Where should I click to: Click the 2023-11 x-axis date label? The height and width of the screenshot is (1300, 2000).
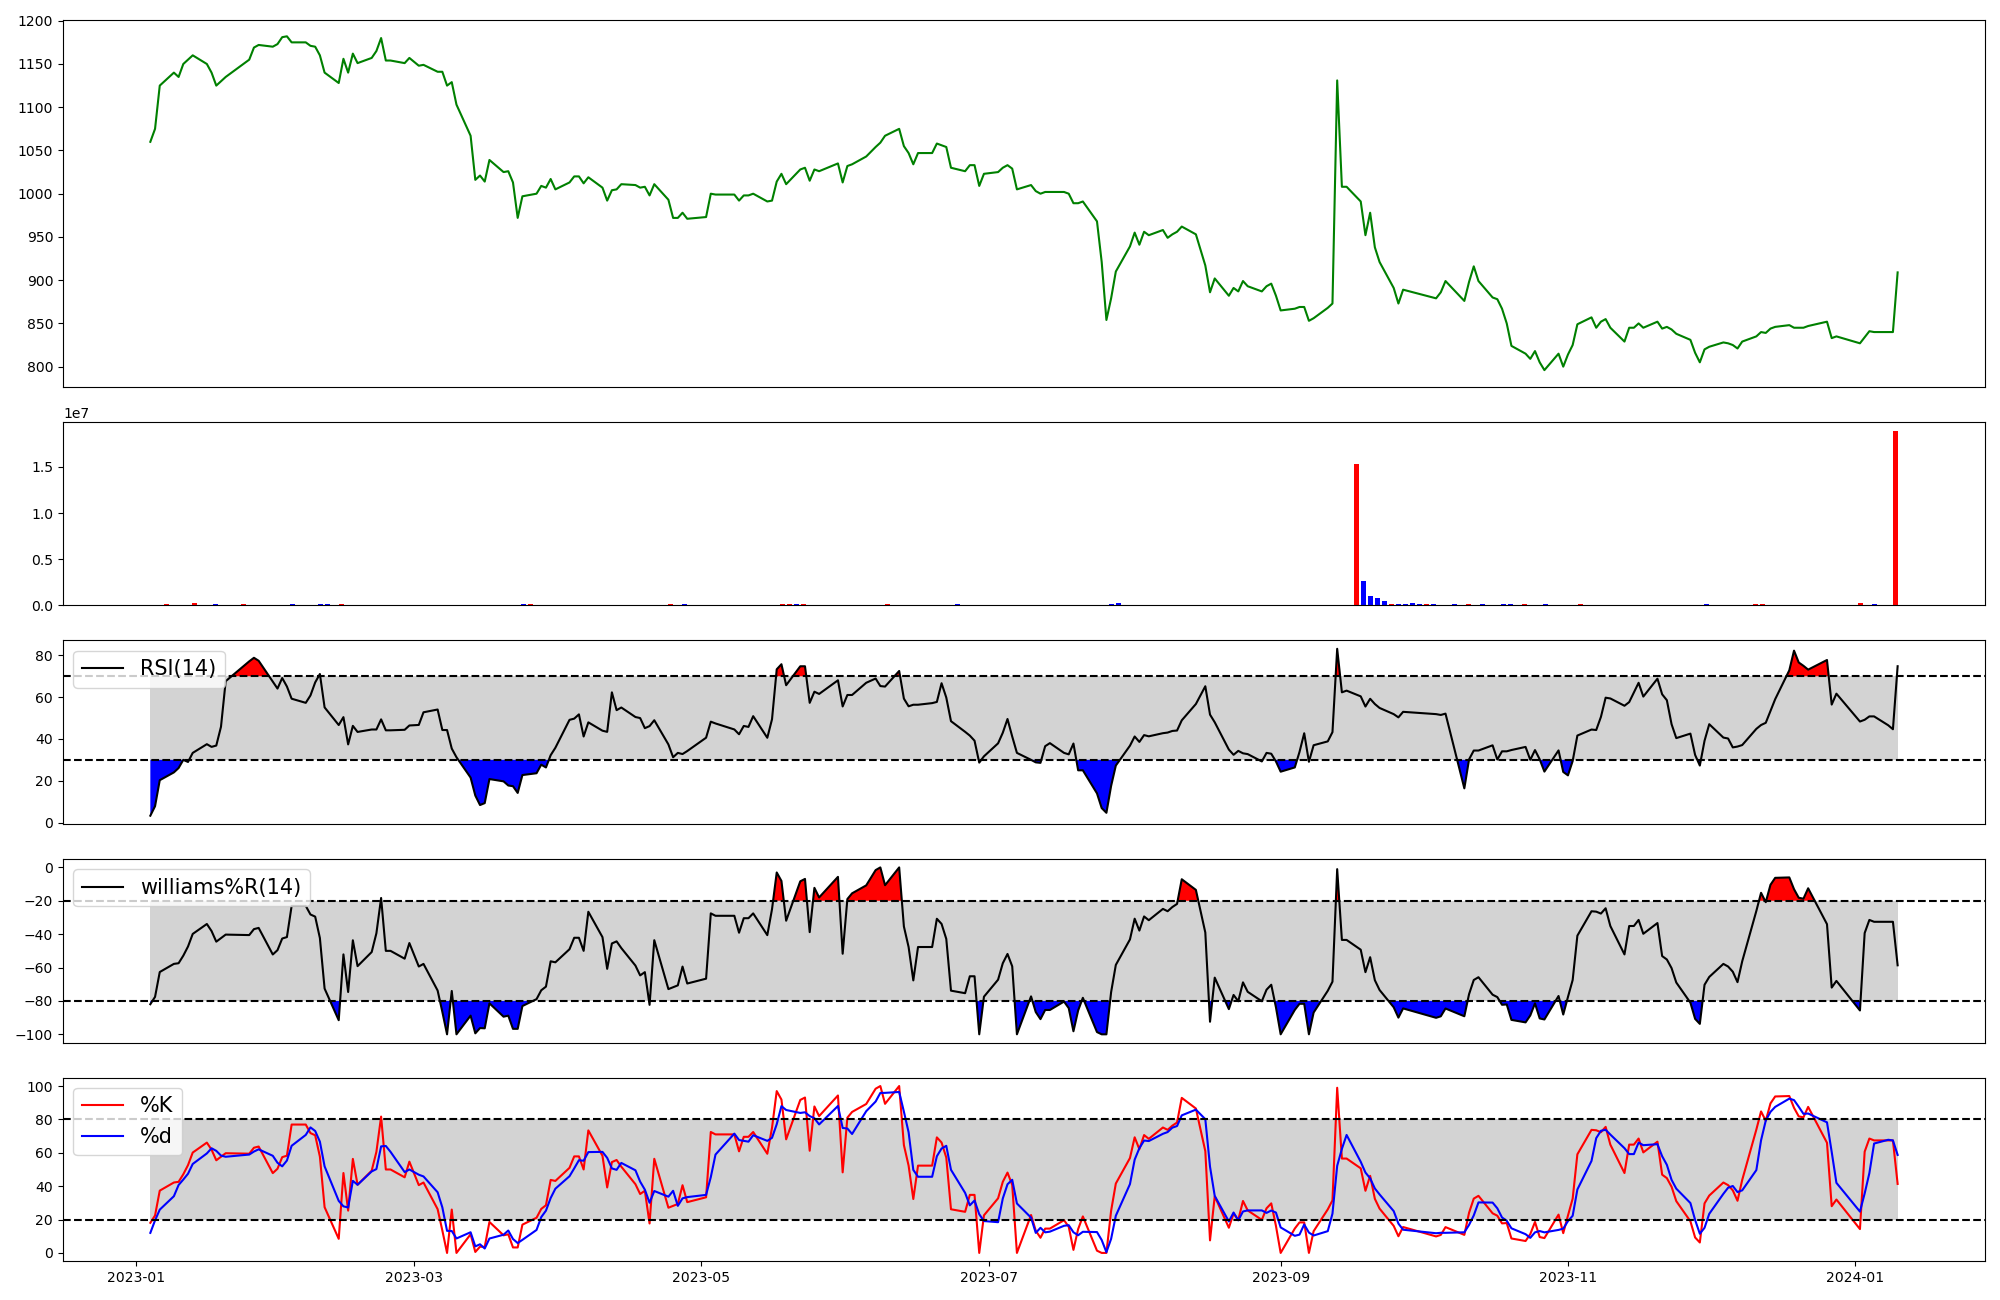pos(1568,1277)
